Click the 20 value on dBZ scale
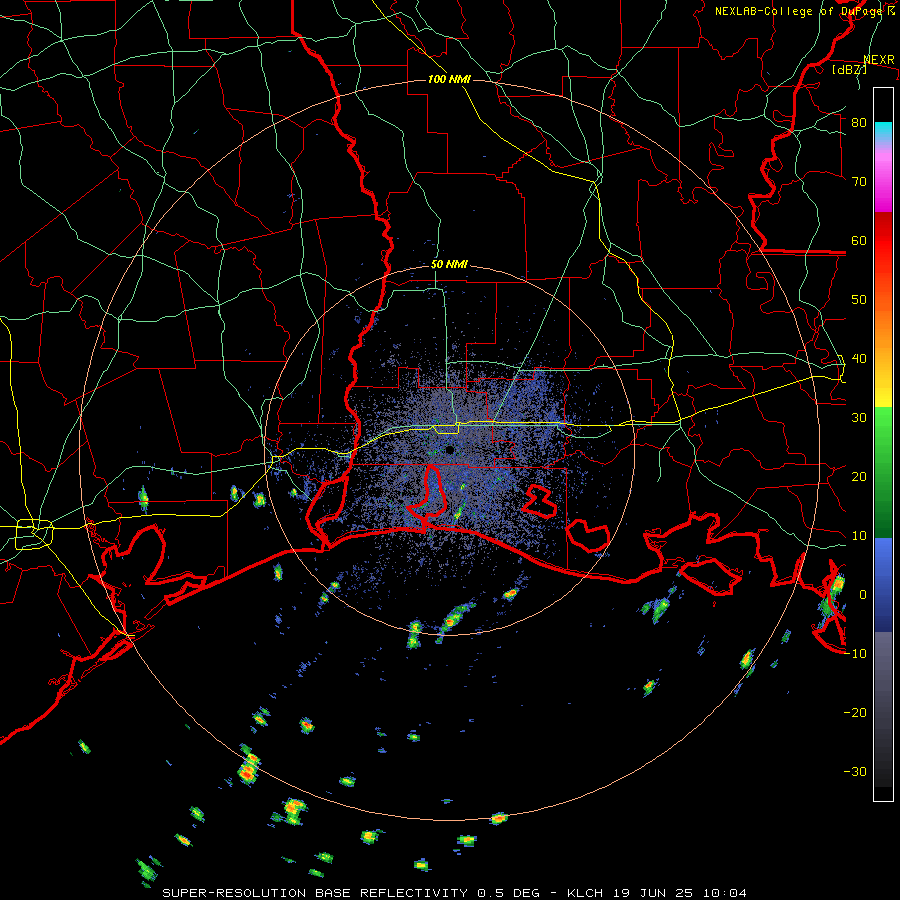This screenshot has width=900, height=900. click(x=859, y=477)
